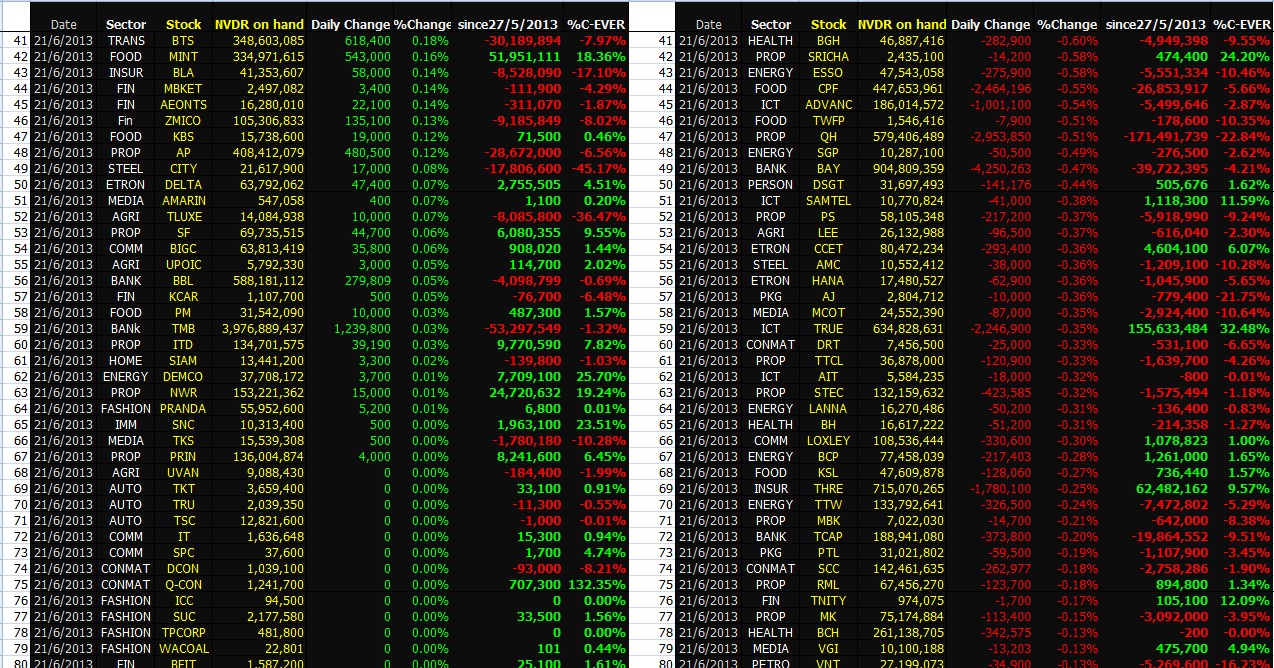The height and width of the screenshot is (668, 1274).
Task: Select the IMM sector cell
Action: [x=126, y=425]
